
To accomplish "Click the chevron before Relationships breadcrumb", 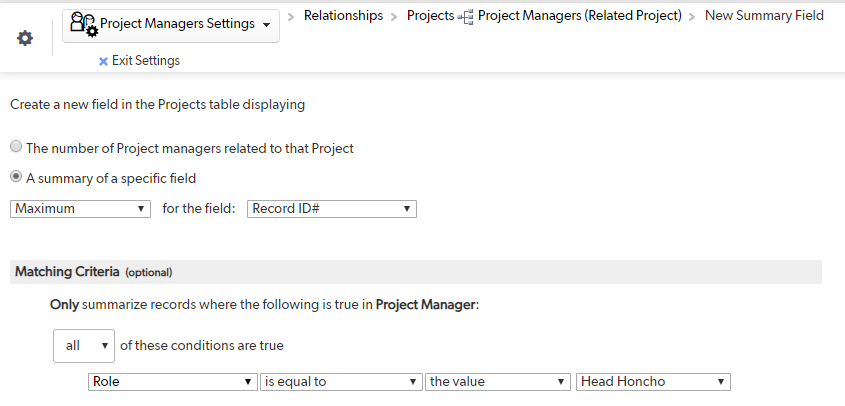I will pos(291,17).
